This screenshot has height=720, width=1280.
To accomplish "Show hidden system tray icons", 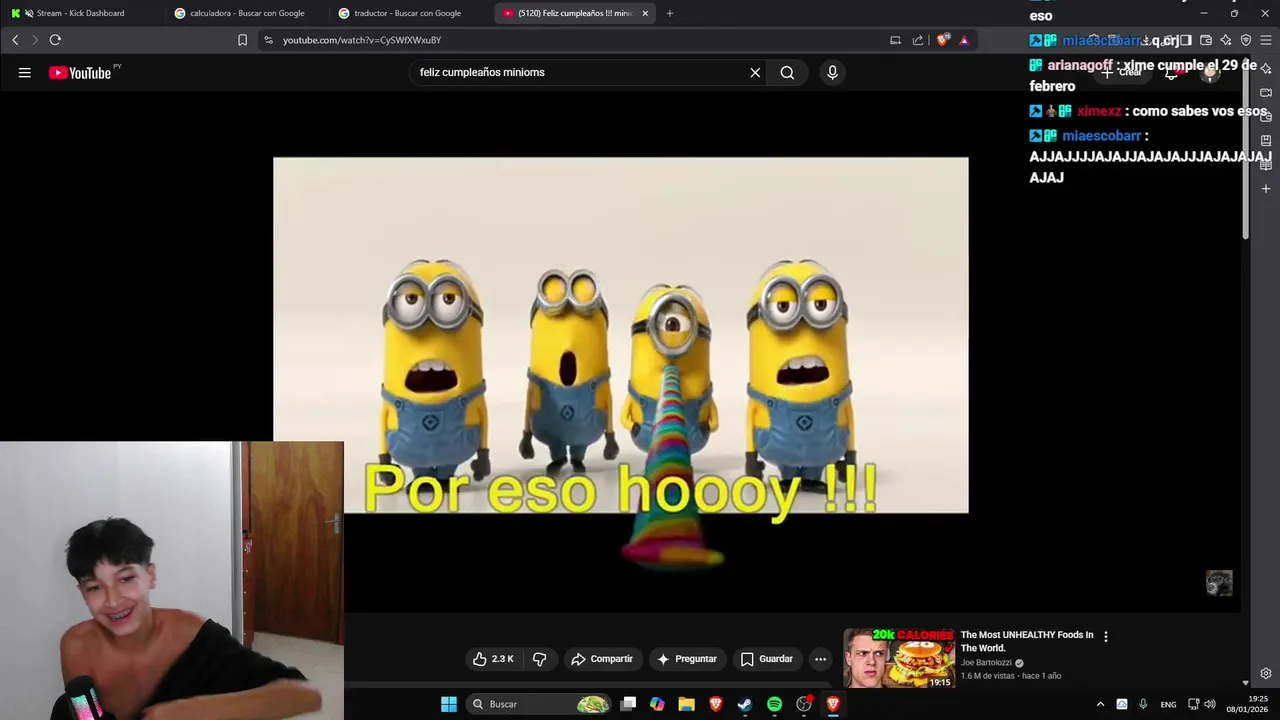I will pyautogui.click(x=1100, y=704).
